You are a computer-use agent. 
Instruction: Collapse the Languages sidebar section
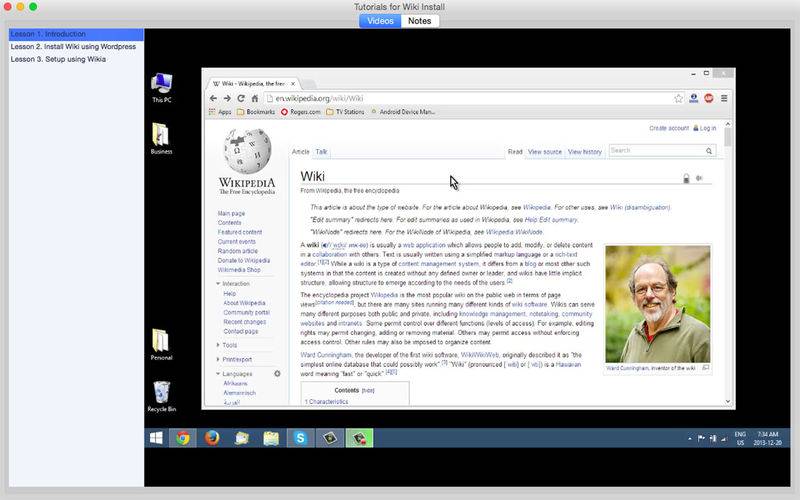click(234, 374)
